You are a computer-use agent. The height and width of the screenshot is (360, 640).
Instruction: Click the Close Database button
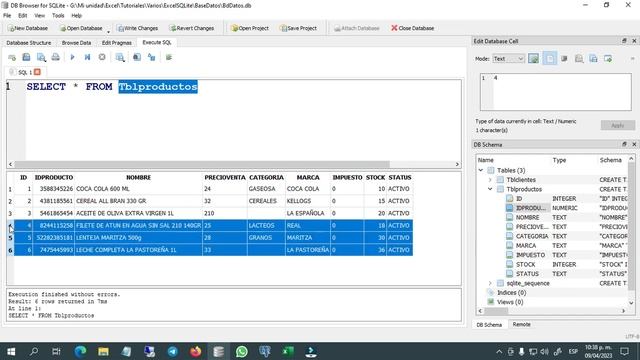(412, 28)
